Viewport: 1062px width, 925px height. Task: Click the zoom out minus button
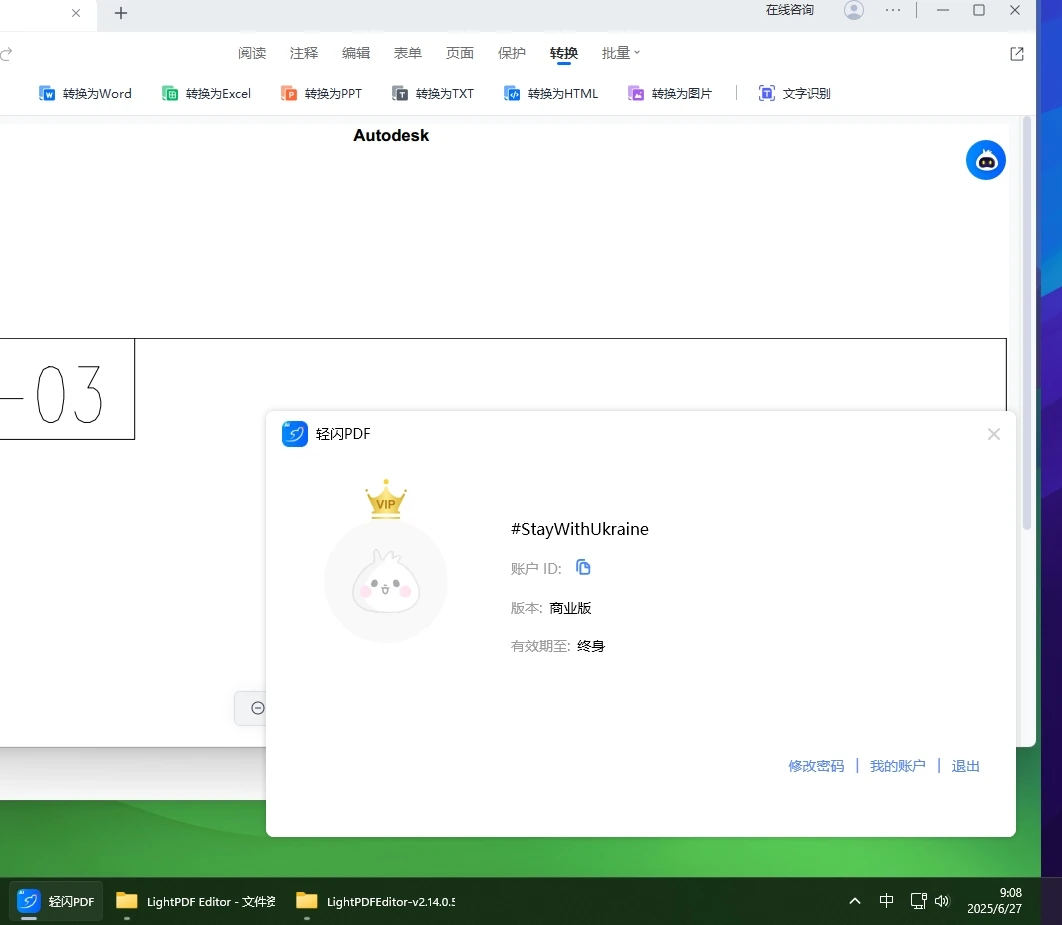pos(257,708)
